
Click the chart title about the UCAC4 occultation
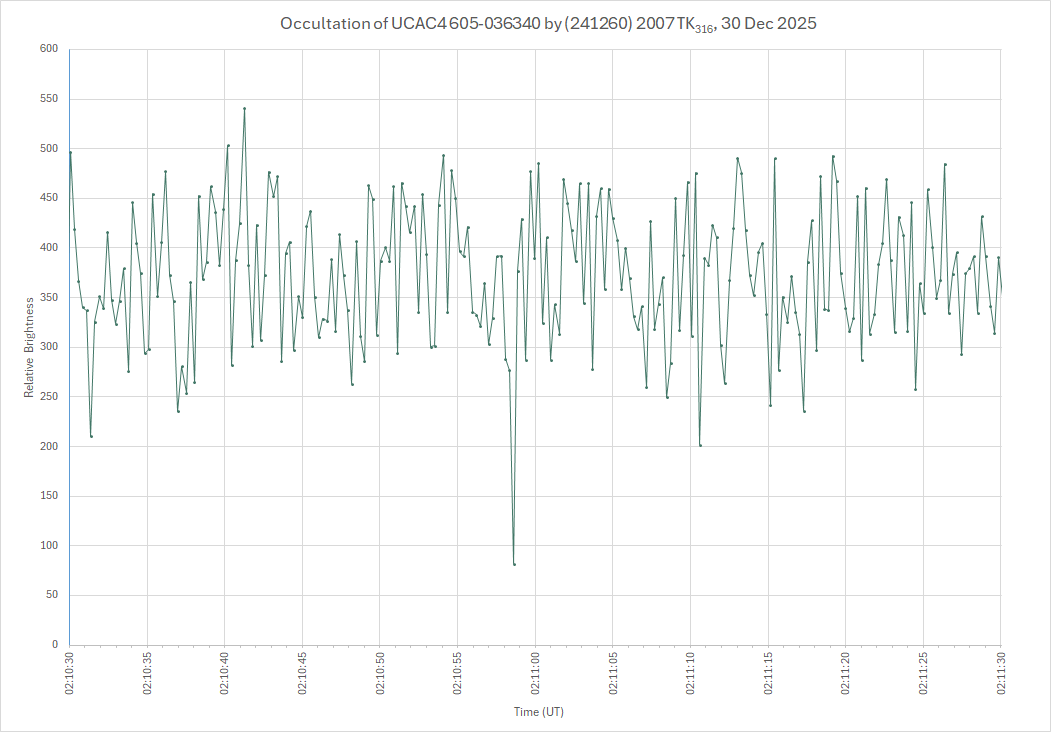pos(547,24)
